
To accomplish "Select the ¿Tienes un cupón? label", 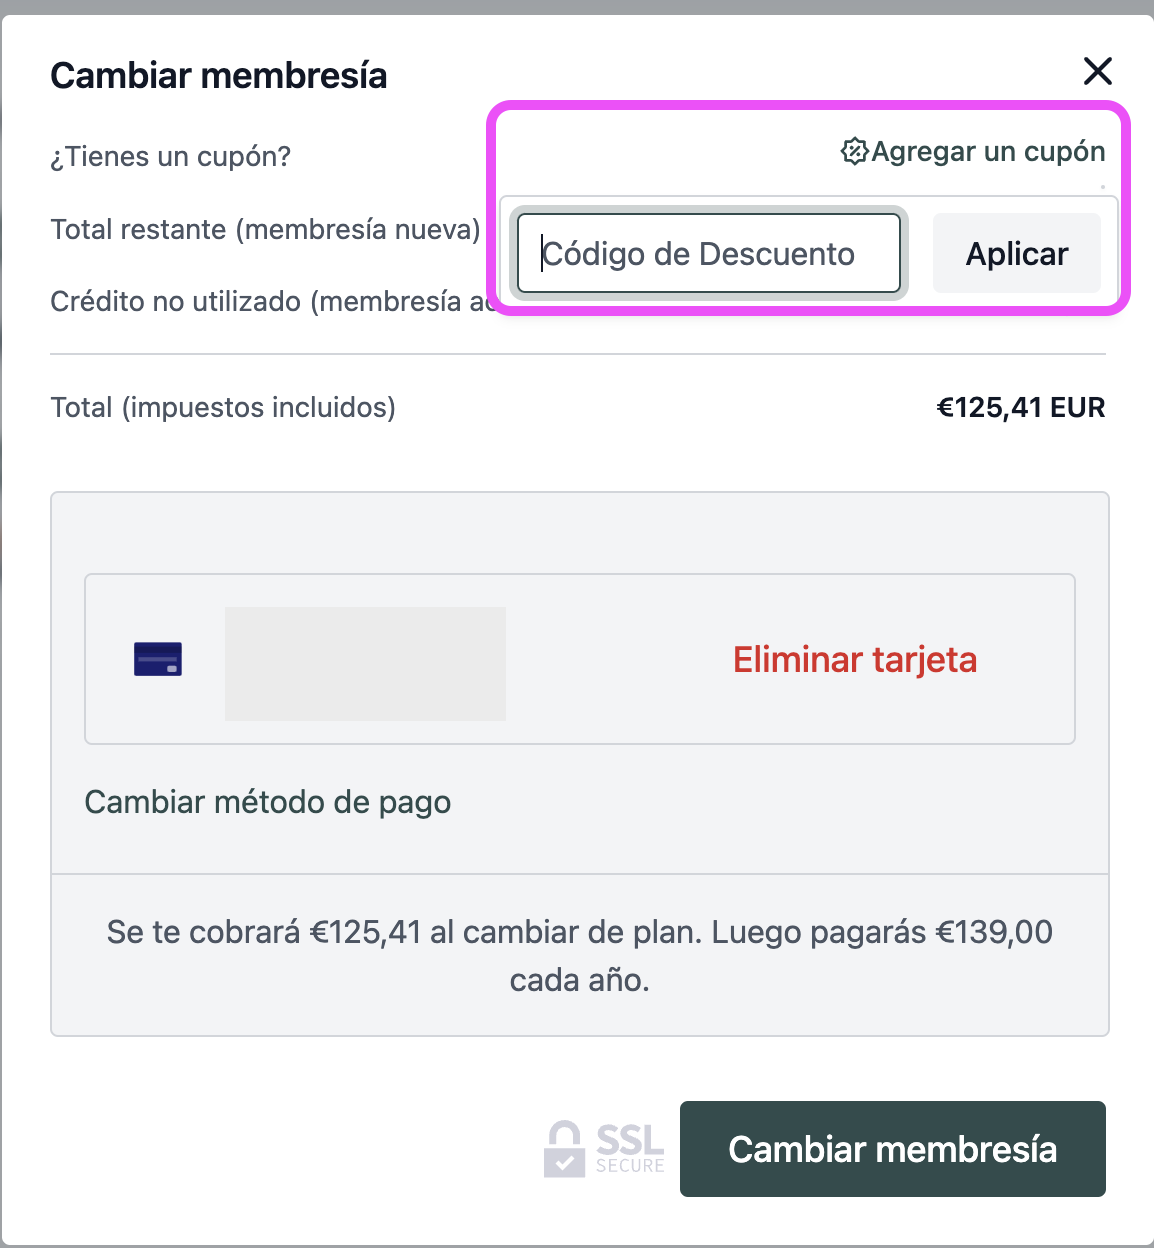I will (x=171, y=157).
